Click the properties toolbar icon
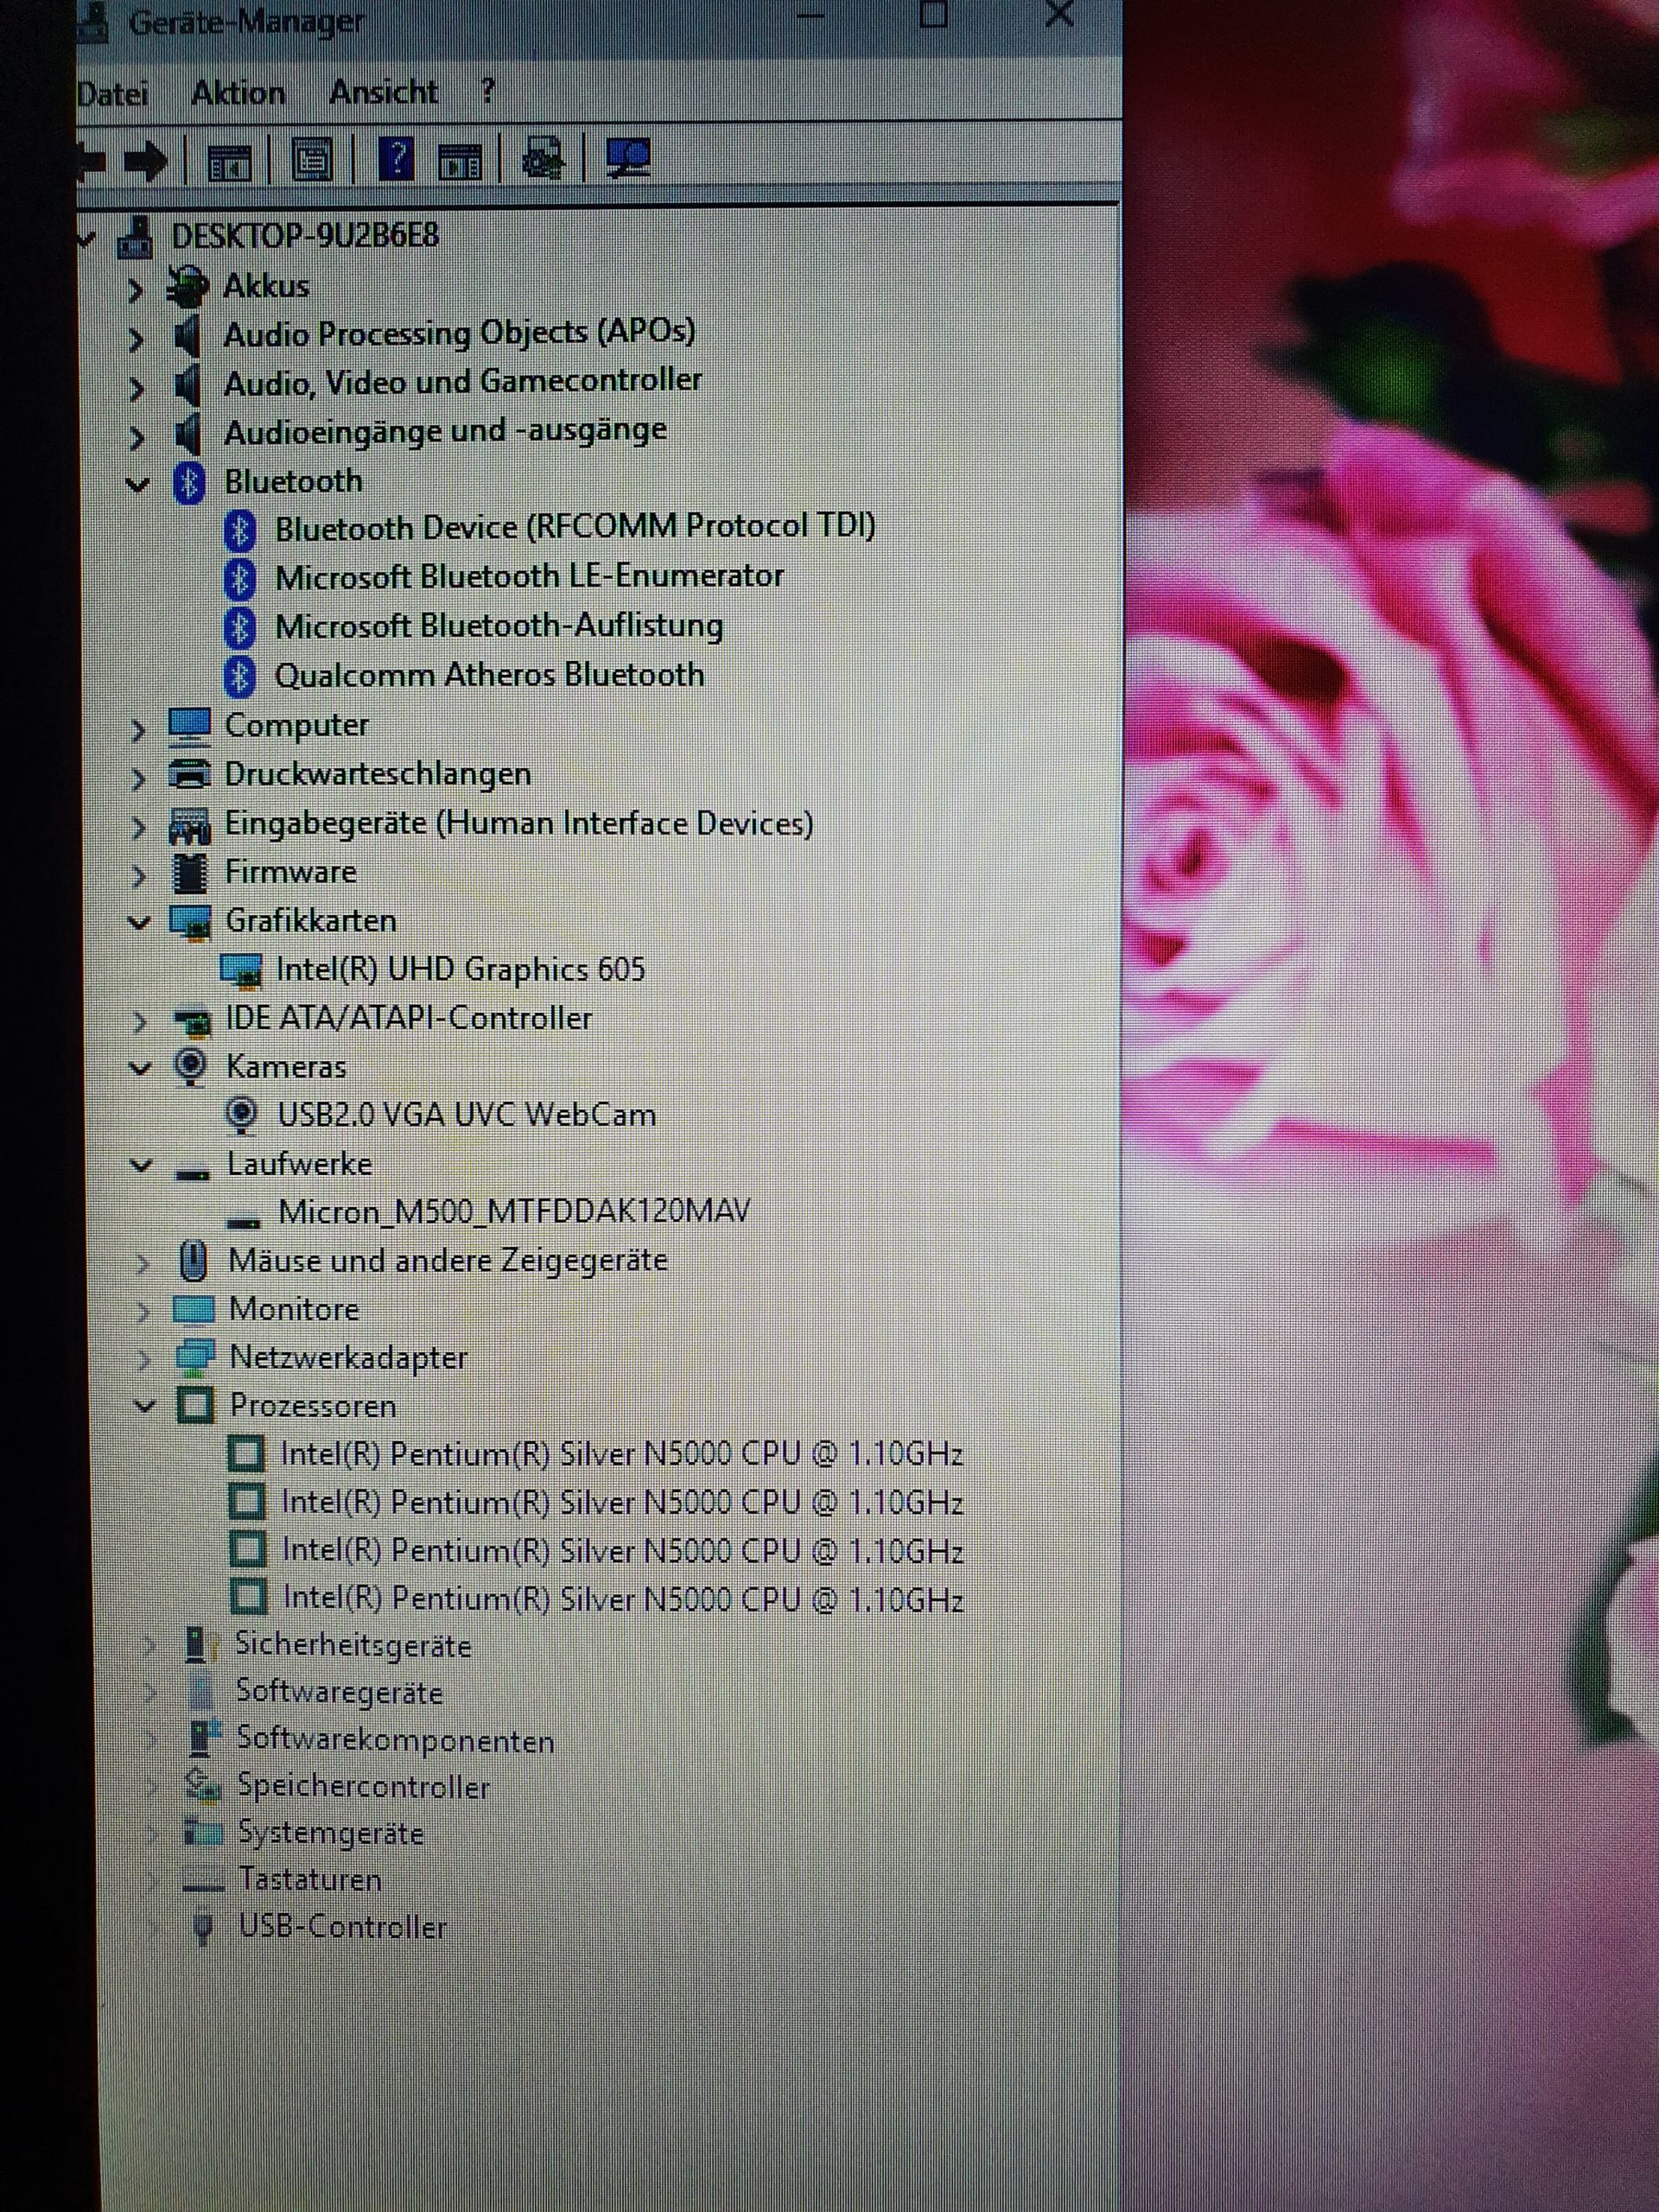Image resolution: width=1659 pixels, height=2212 pixels. 312,160
